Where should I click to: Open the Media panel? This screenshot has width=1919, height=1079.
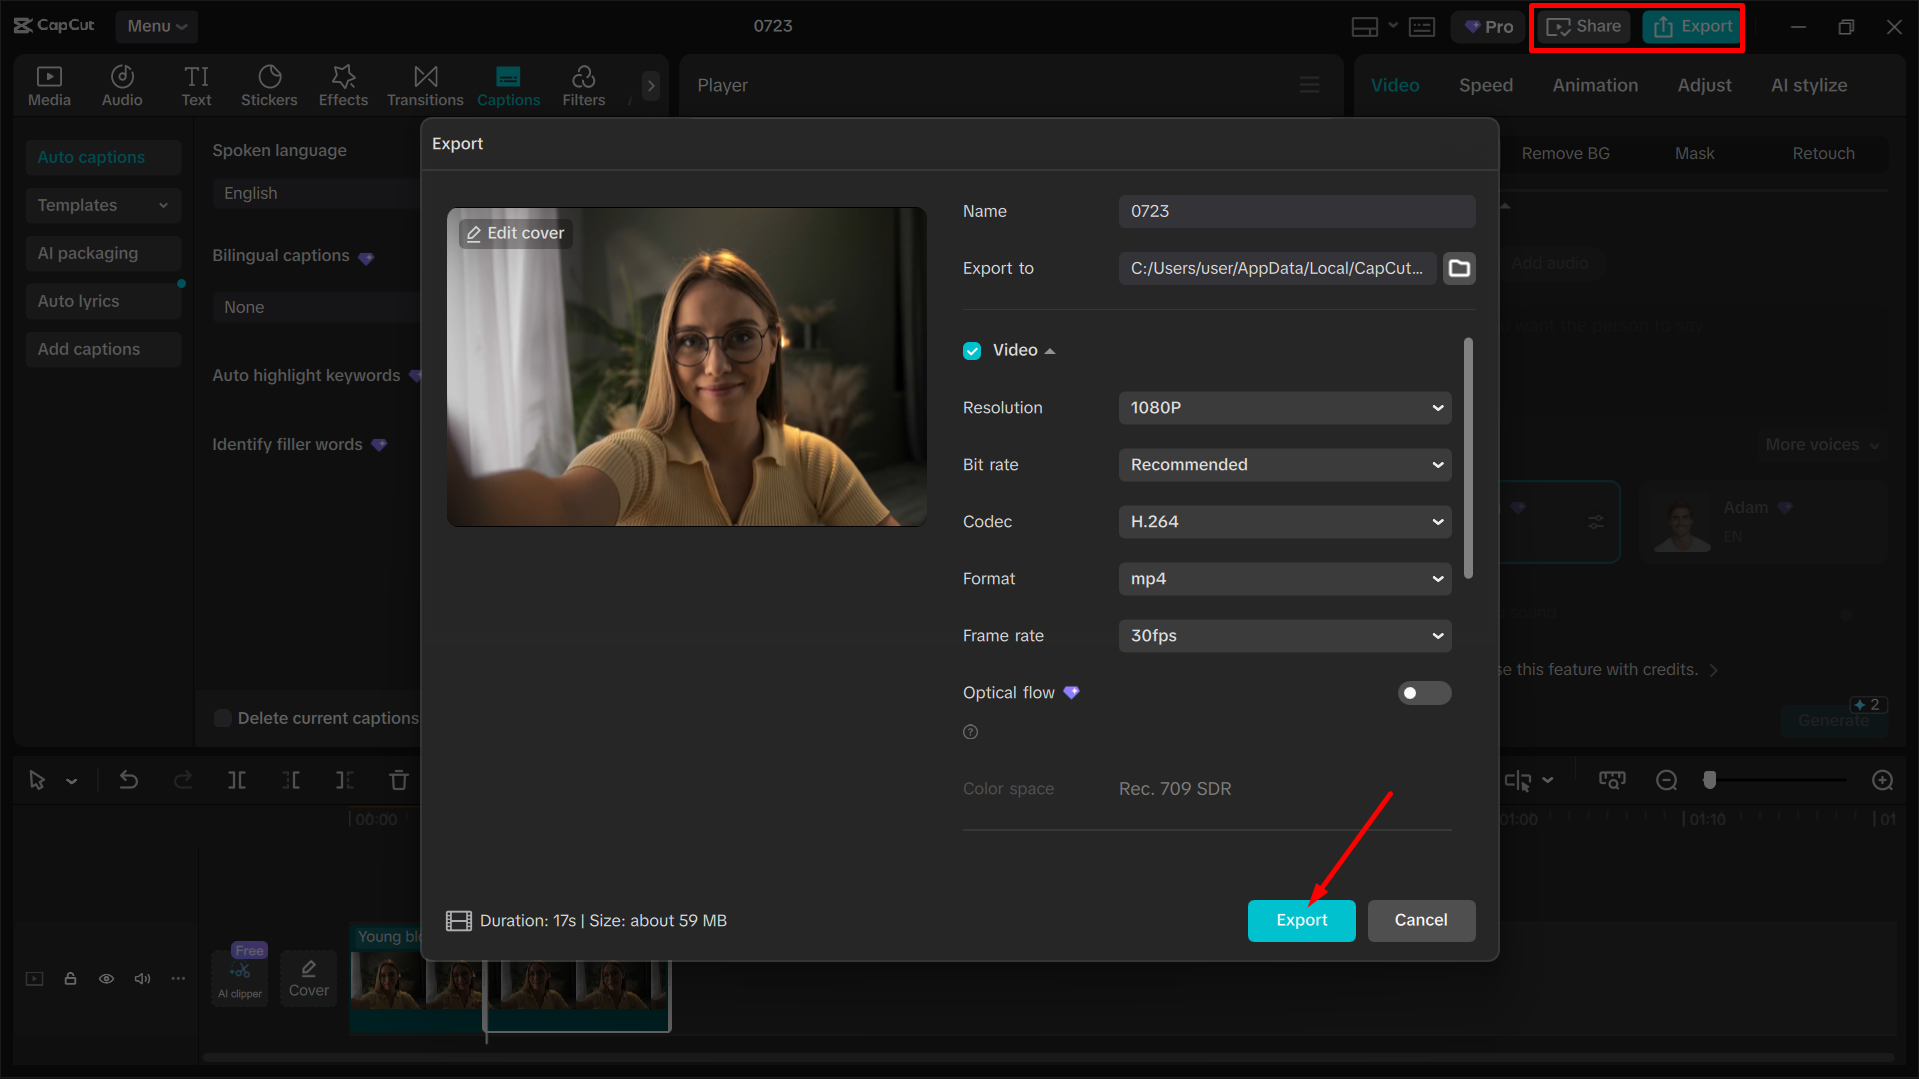coord(49,85)
